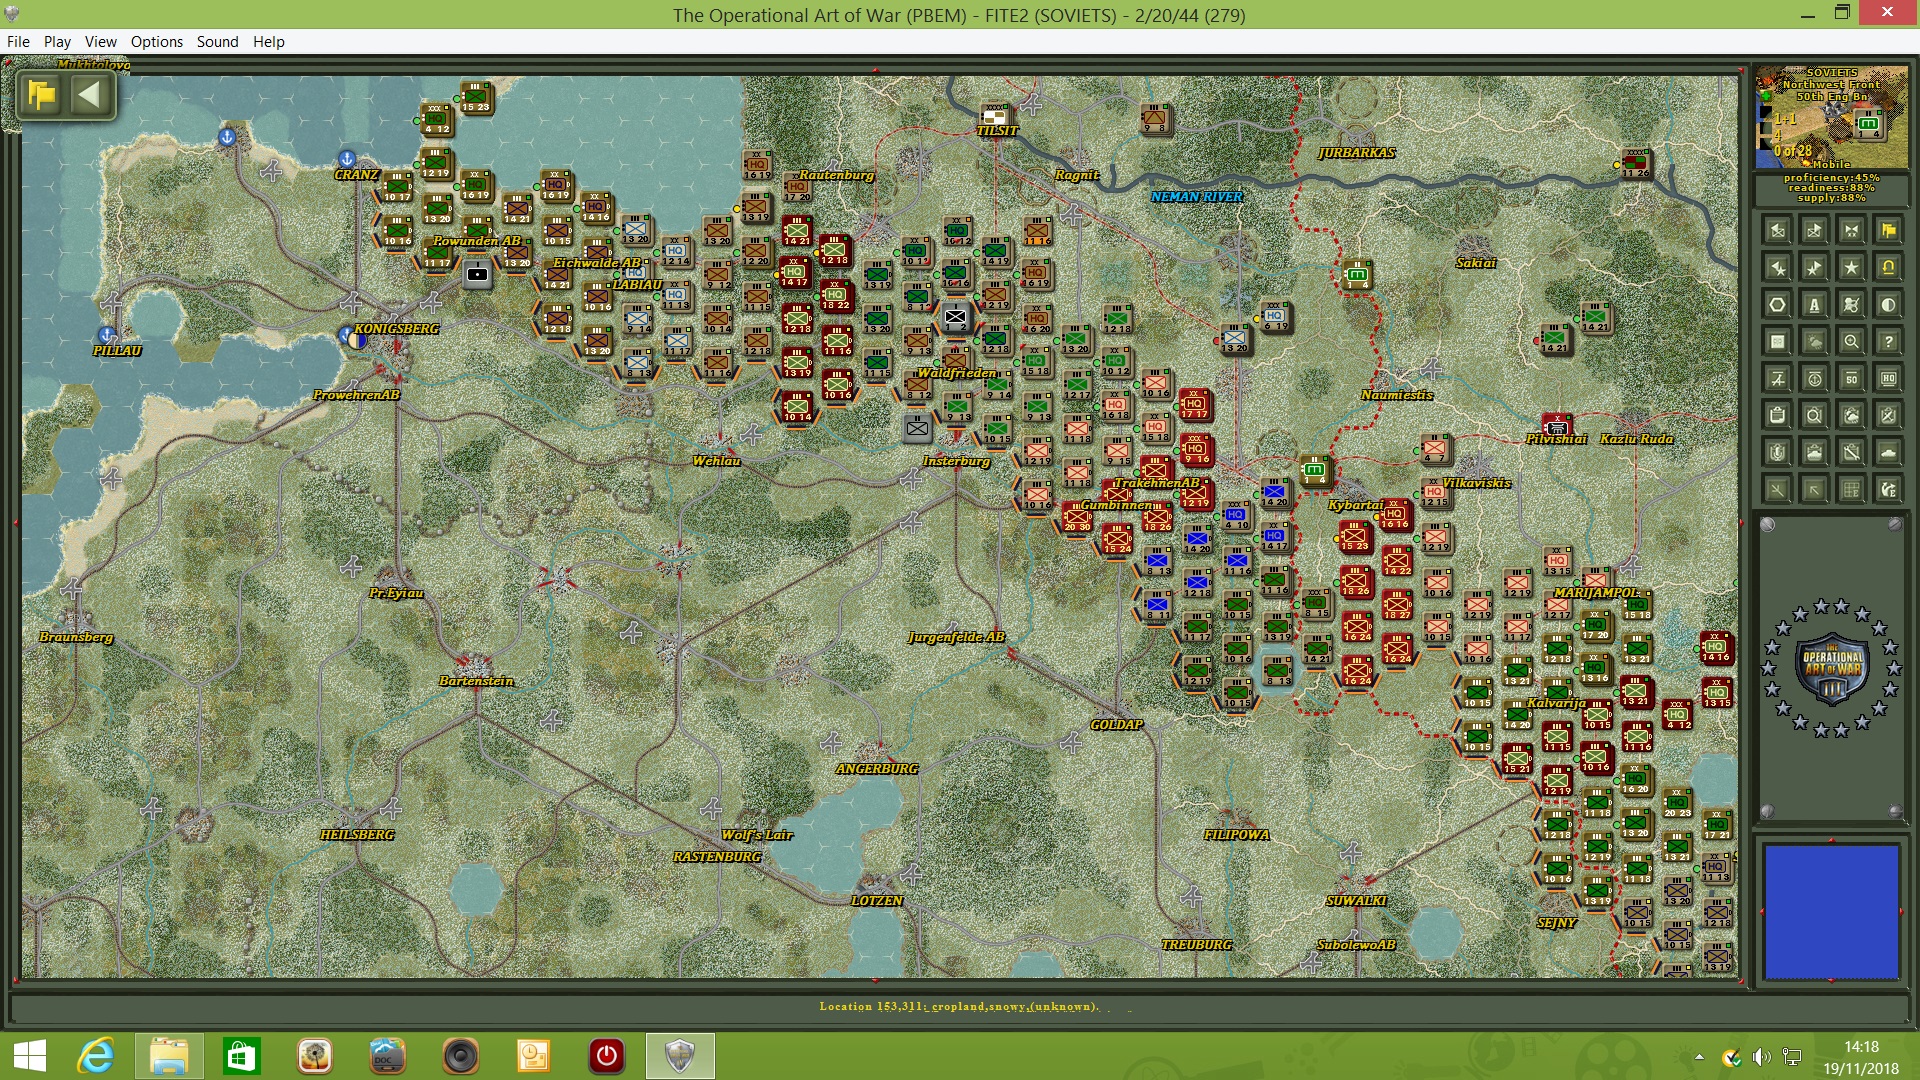Open File Explorer from the taskbar
Viewport: 1920px width, 1080px height.
tap(169, 1056)
